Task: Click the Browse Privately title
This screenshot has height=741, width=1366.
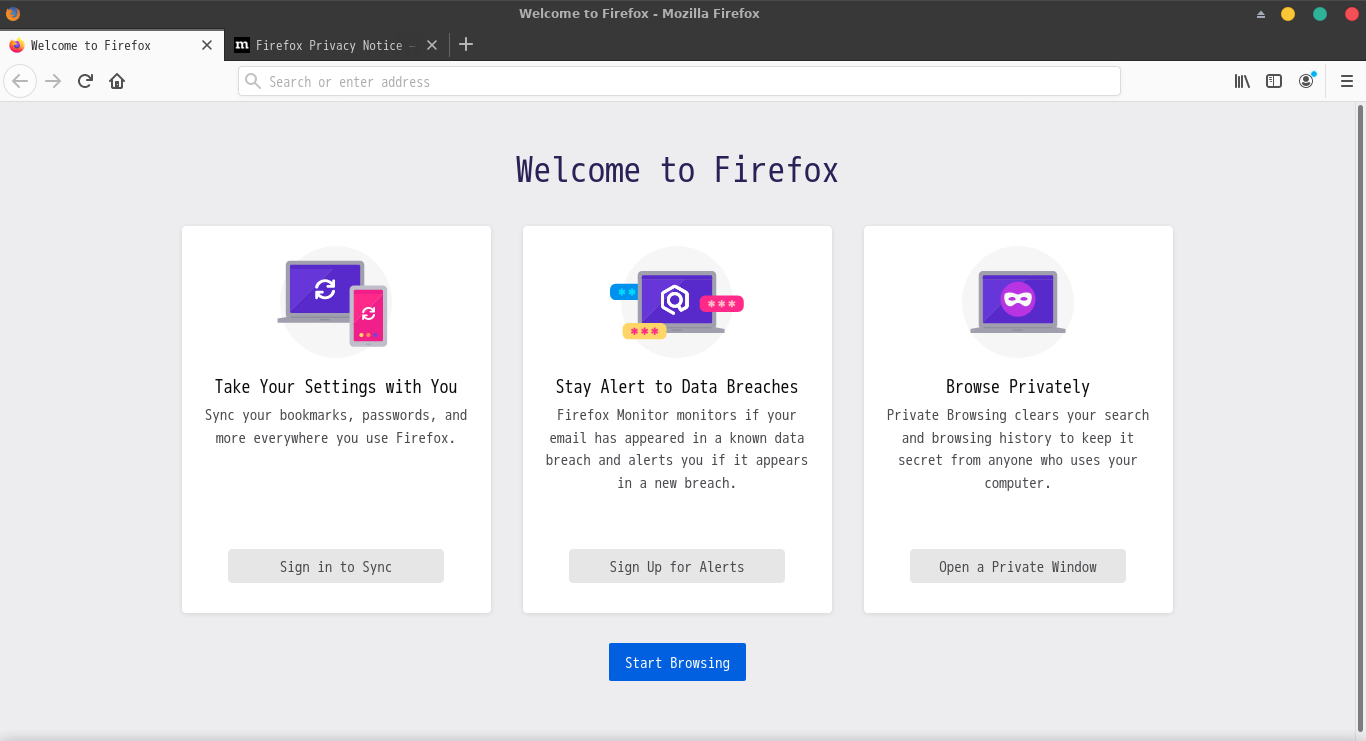Action: pos(1018,387)
